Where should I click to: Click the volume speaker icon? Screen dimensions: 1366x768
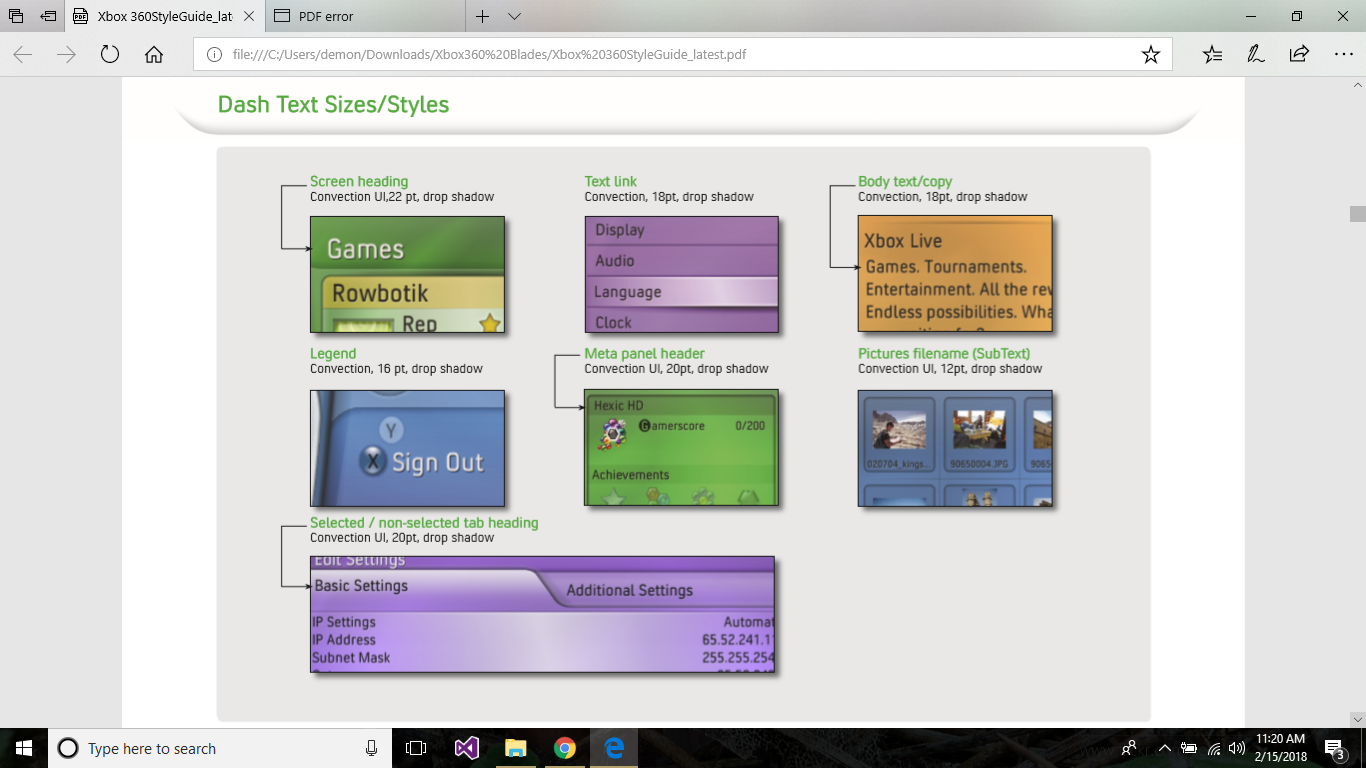point(1237,748)
